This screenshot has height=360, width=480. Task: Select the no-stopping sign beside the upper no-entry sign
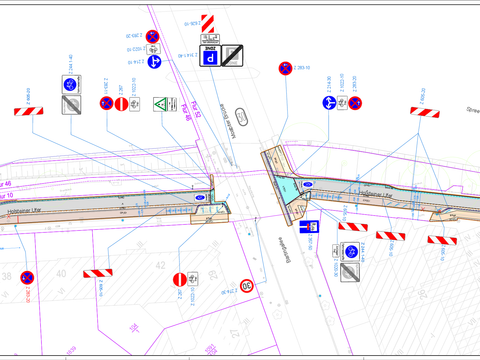(x=107, y=103)
